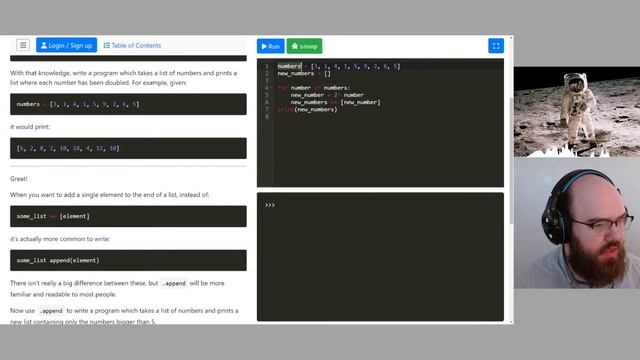Click the Login / Sign up button
The height and width of the screenshot is (360, 640).
pos(67,45)
